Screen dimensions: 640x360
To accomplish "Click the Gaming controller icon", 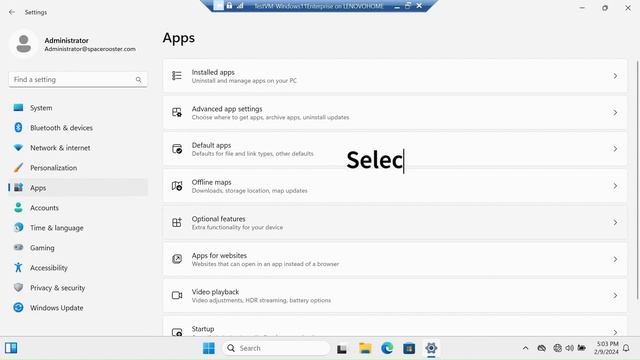I will [x=18, y=247].
